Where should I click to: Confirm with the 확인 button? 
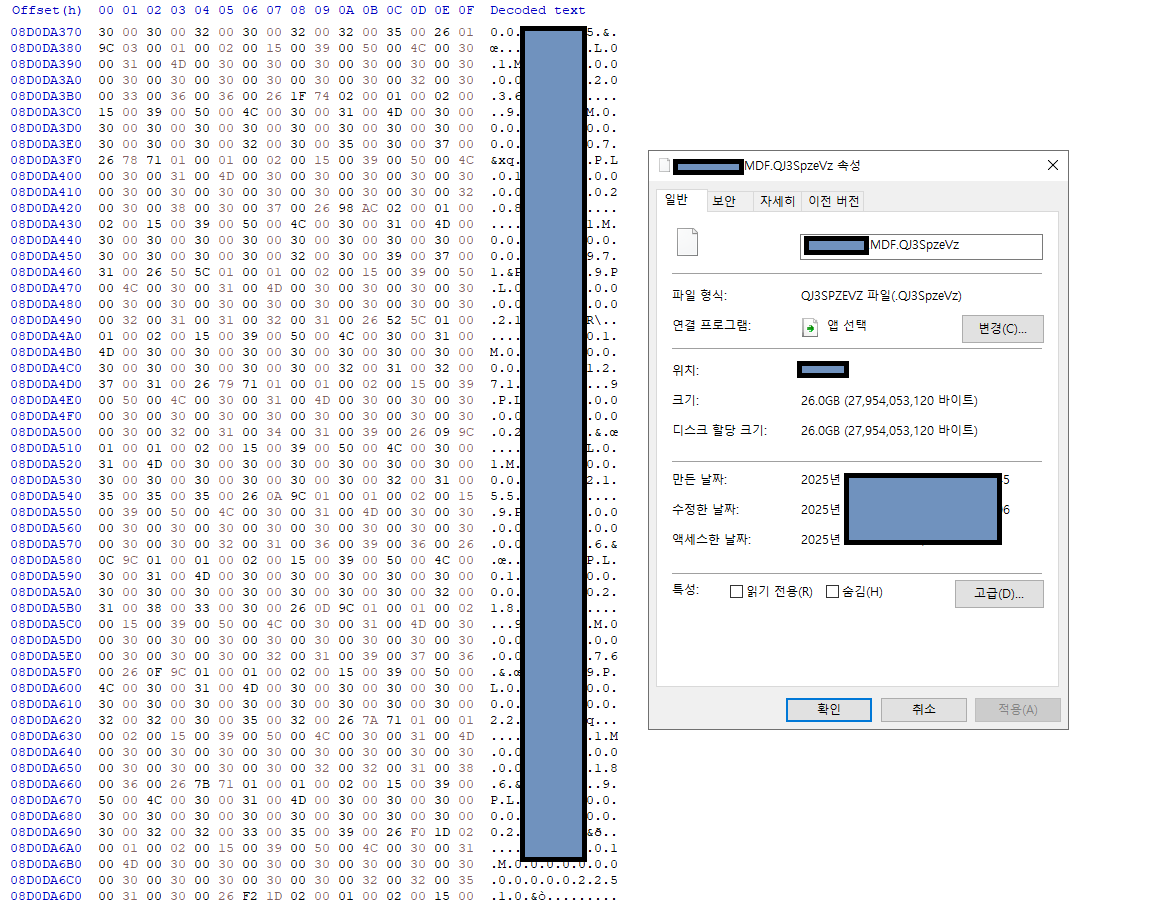pyautogui.click(x=829, y=710)
